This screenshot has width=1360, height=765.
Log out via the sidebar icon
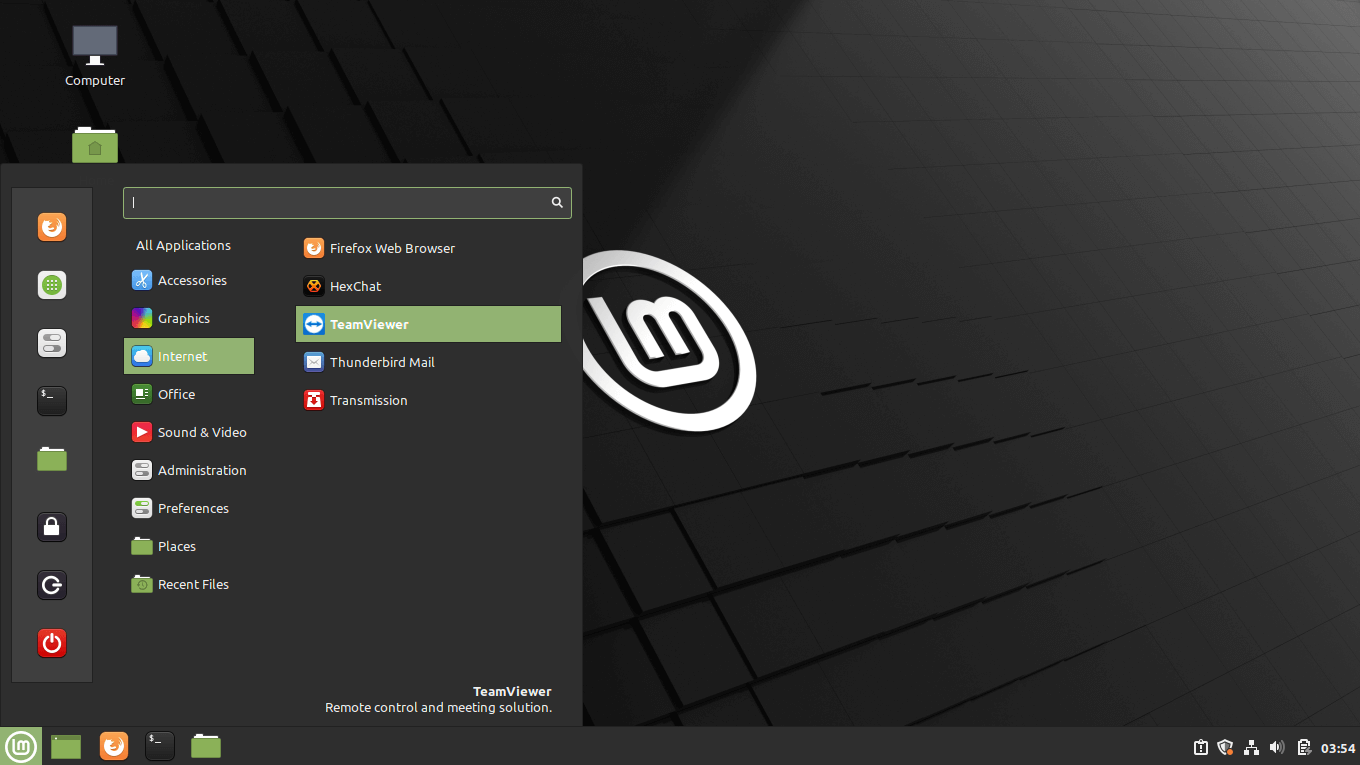click(51, 585)
